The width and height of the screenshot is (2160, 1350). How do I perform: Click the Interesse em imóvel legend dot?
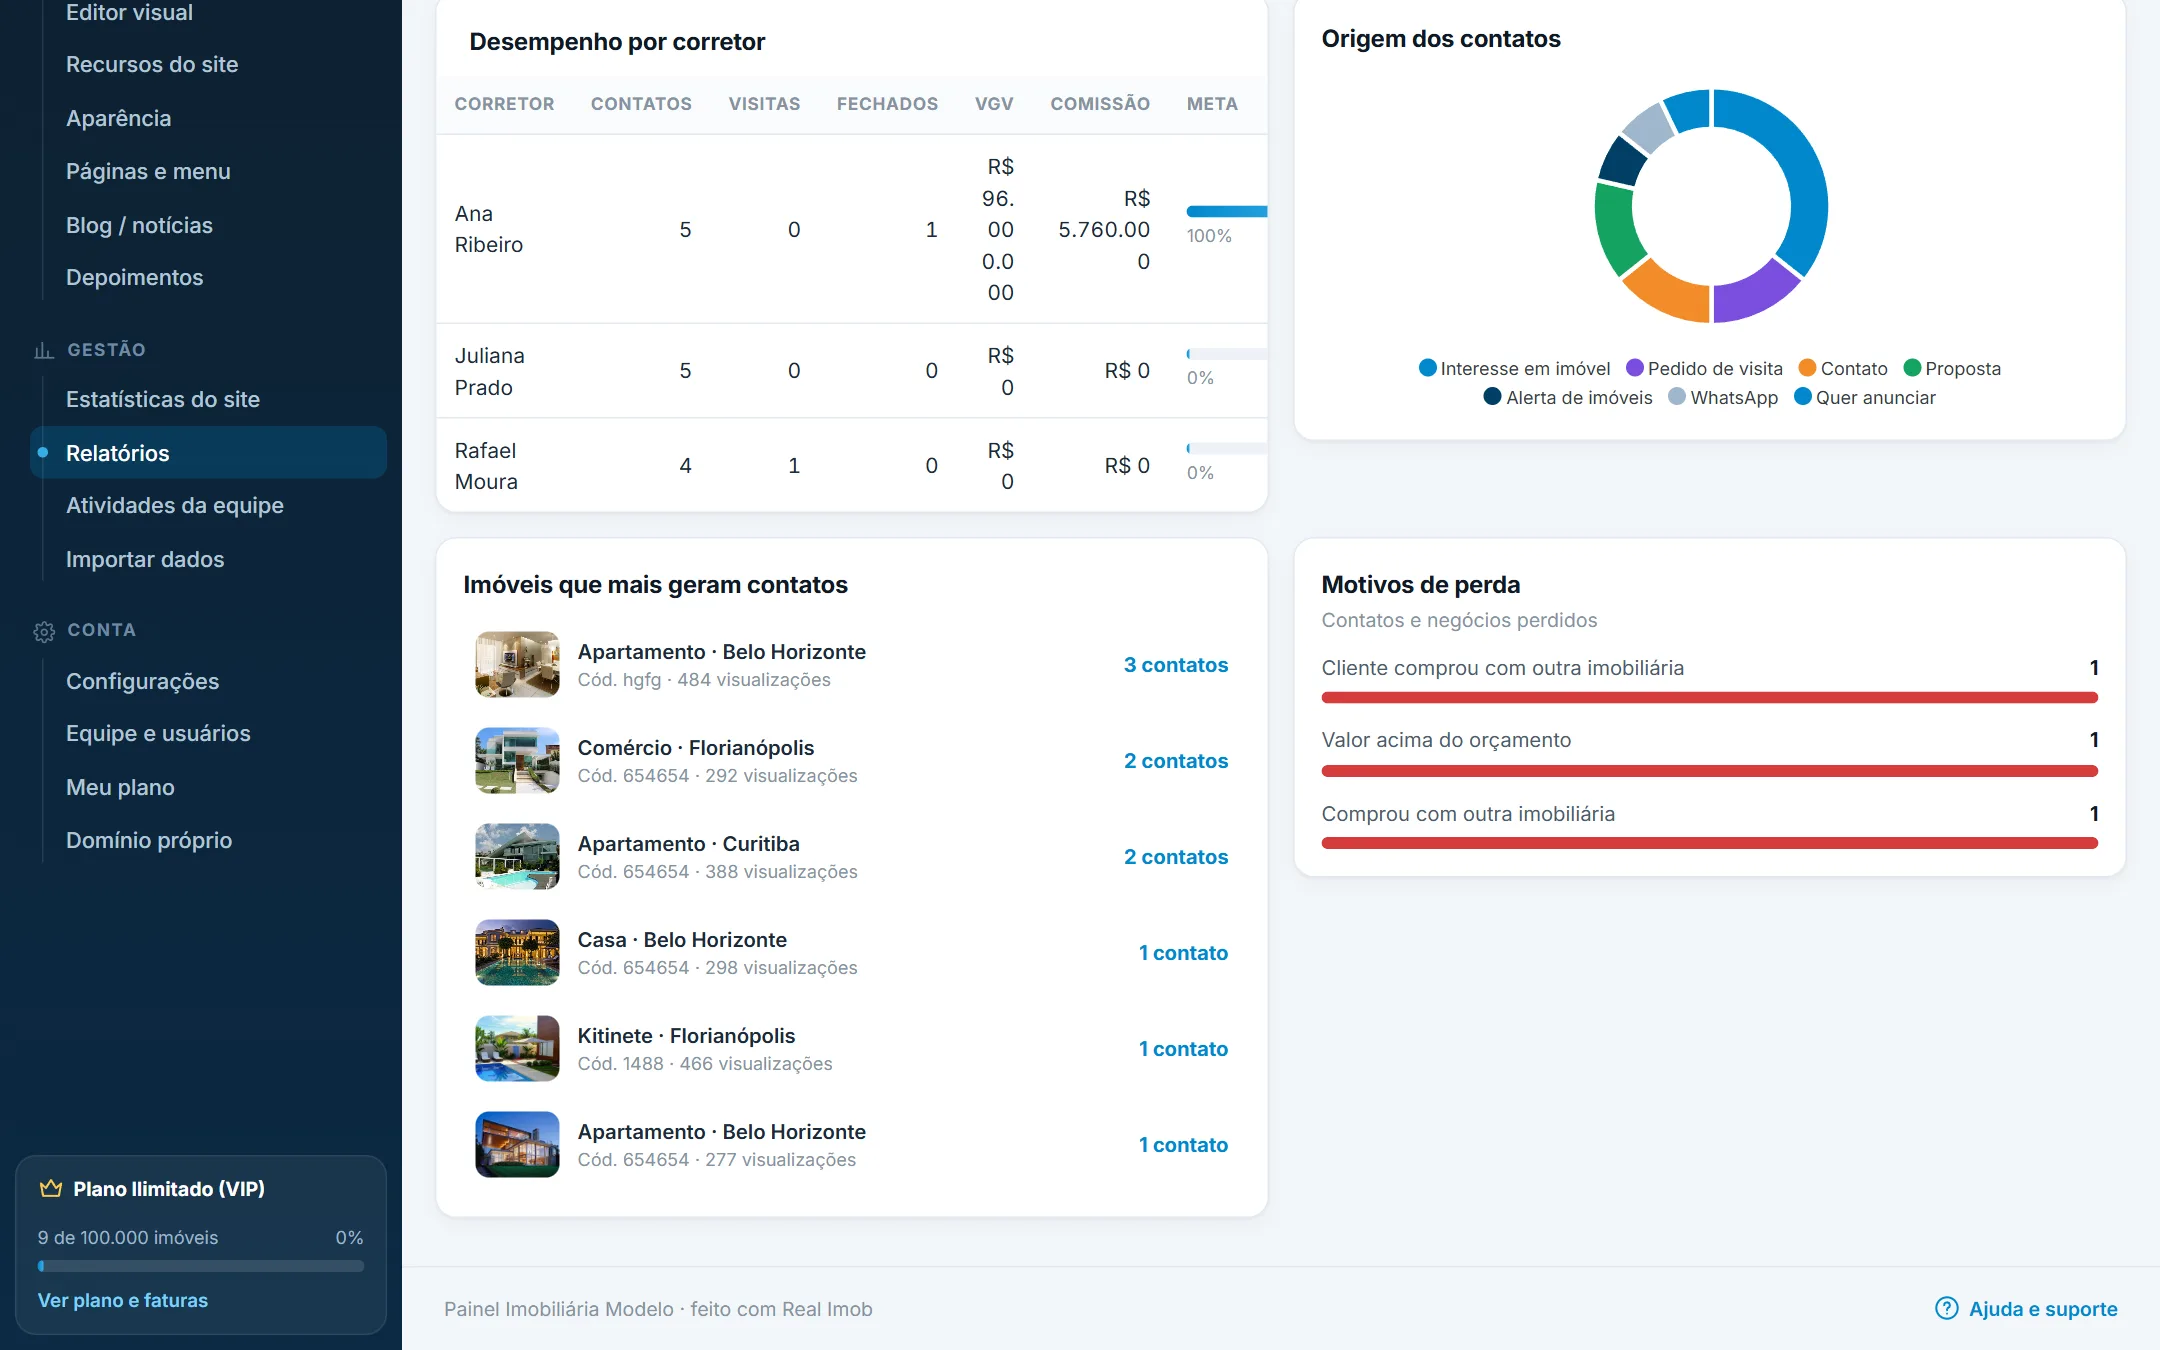tap(1428, 368)
